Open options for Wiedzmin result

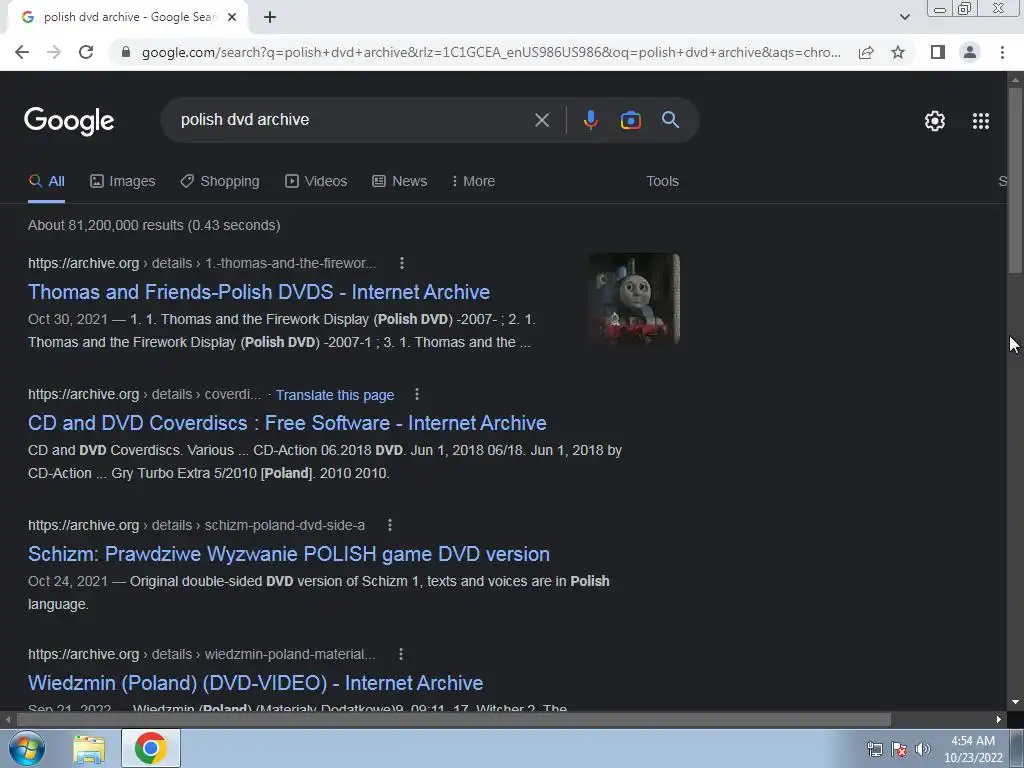pos(401,654)
